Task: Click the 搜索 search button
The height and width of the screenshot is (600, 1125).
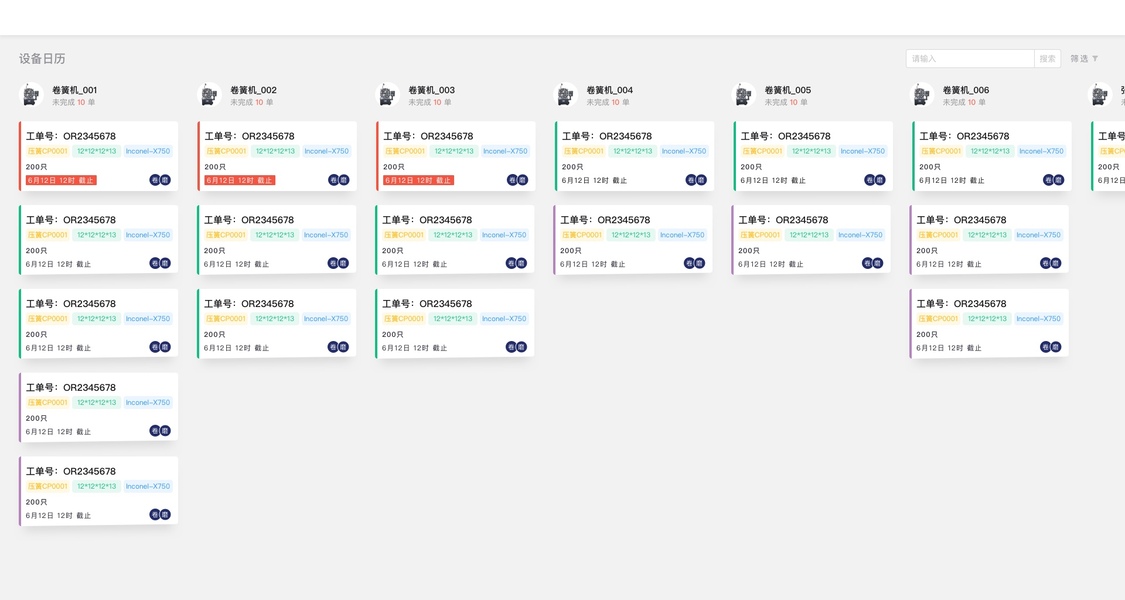Action: (1047, 59)
